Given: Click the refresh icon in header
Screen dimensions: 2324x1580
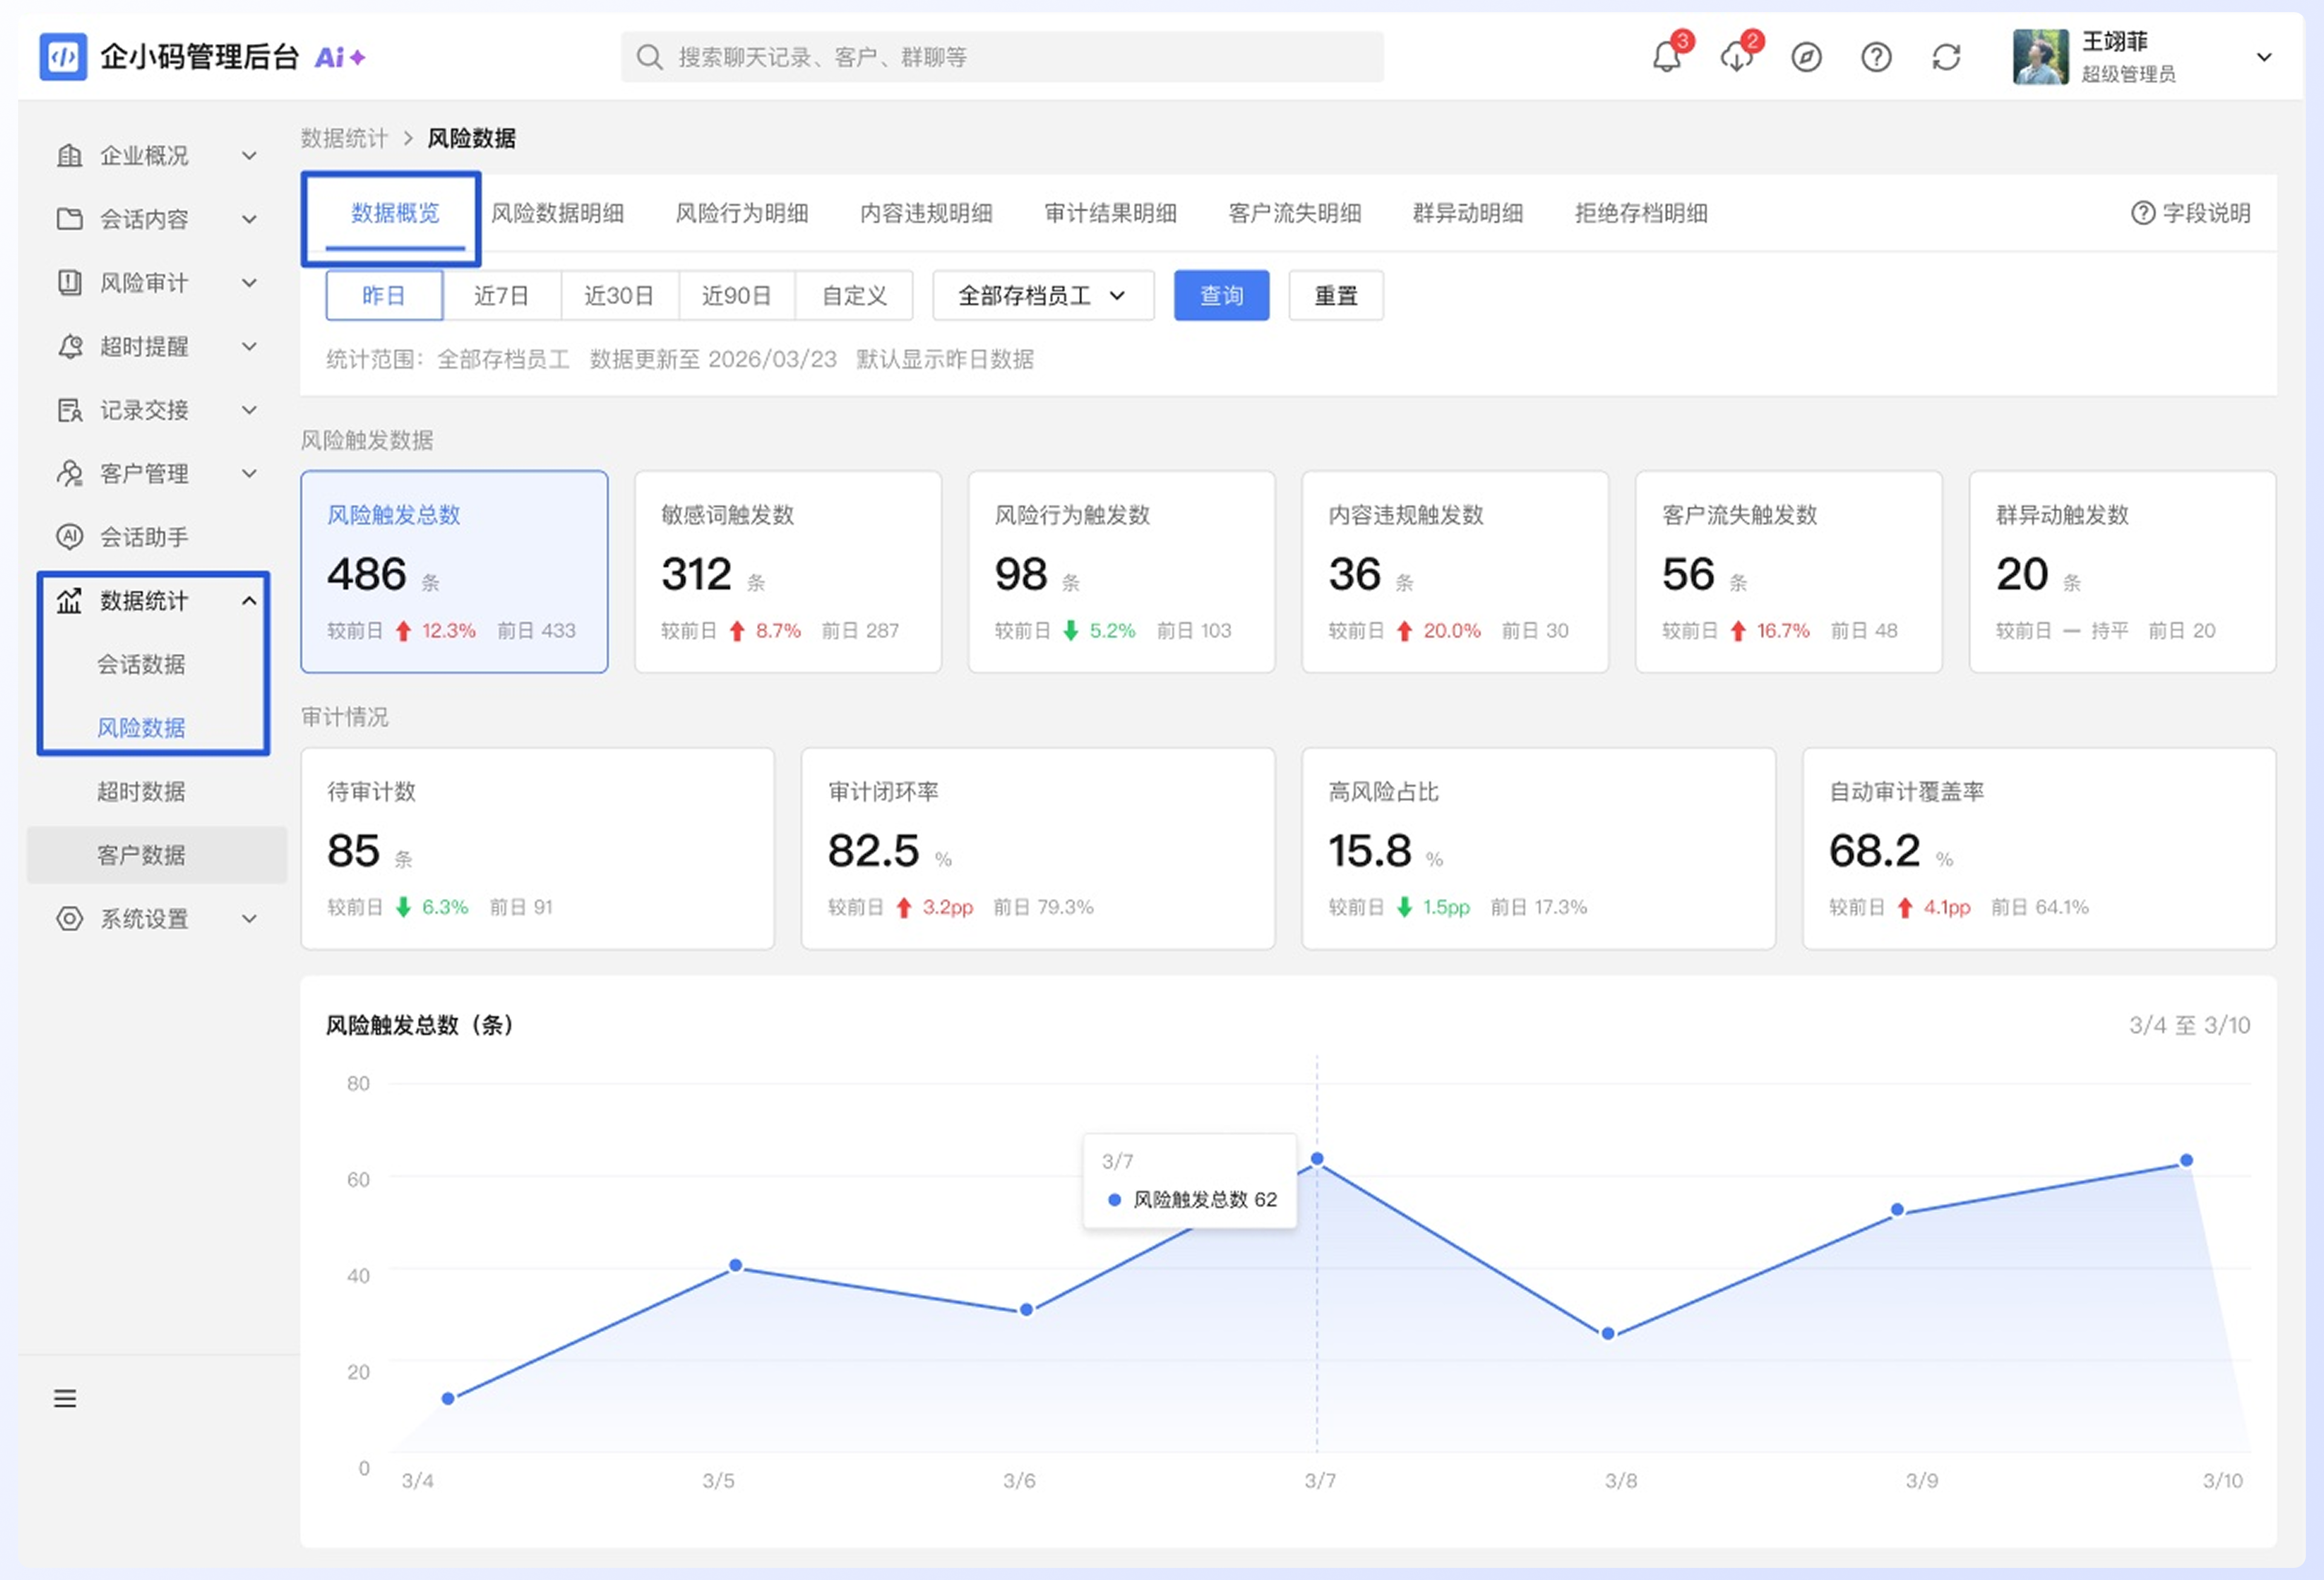Looking at the screenshot, I should click(x=1946, y=57).
